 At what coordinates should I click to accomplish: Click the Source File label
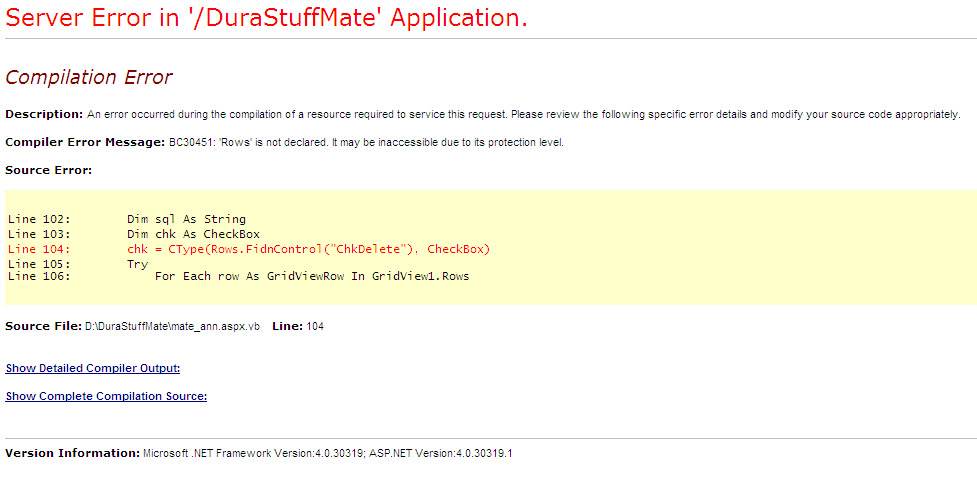coord(44,326)
